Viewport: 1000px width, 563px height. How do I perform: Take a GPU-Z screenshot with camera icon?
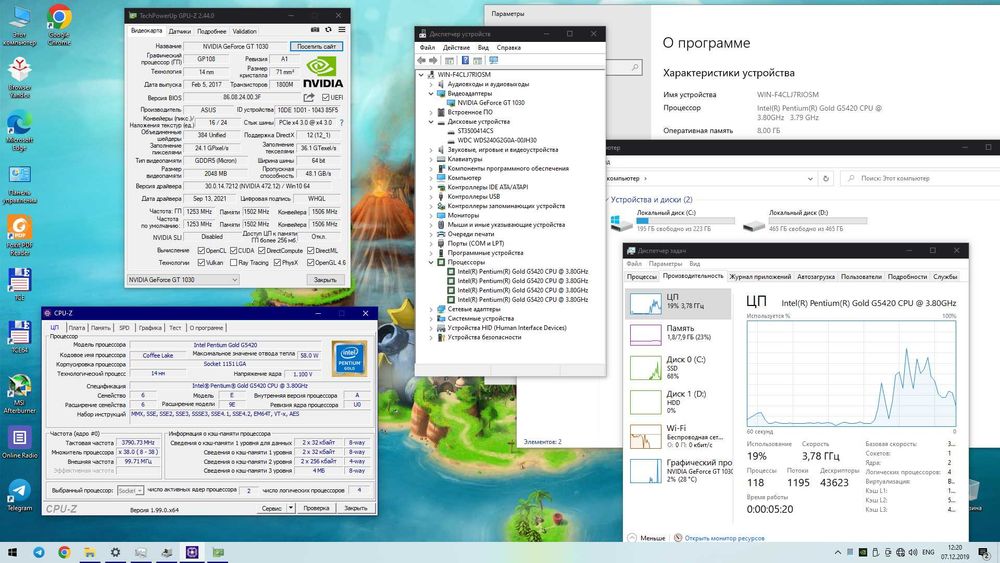tap(314, 30)
